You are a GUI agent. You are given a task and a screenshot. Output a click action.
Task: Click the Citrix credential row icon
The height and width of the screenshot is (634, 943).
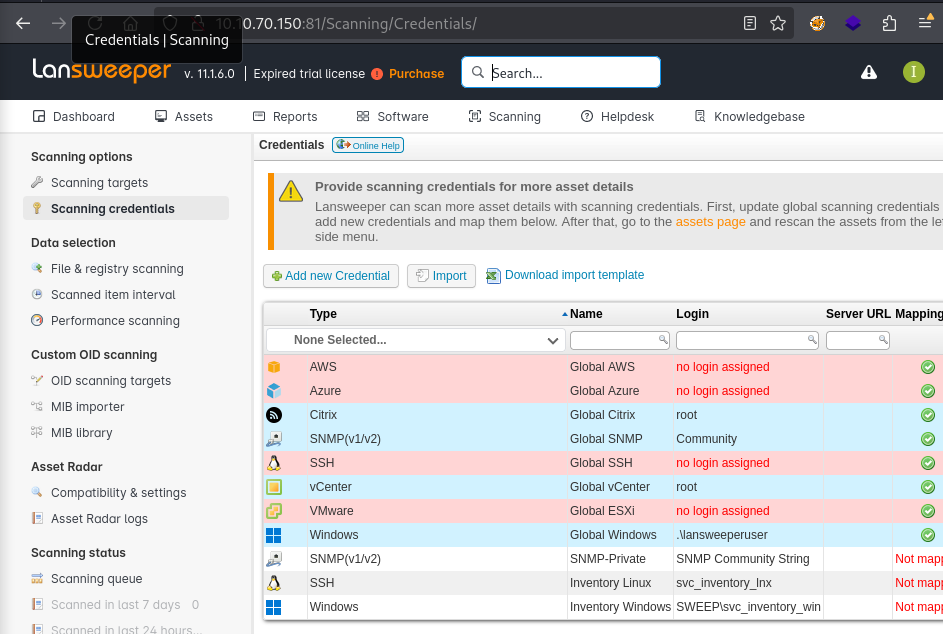click(274, 415)
